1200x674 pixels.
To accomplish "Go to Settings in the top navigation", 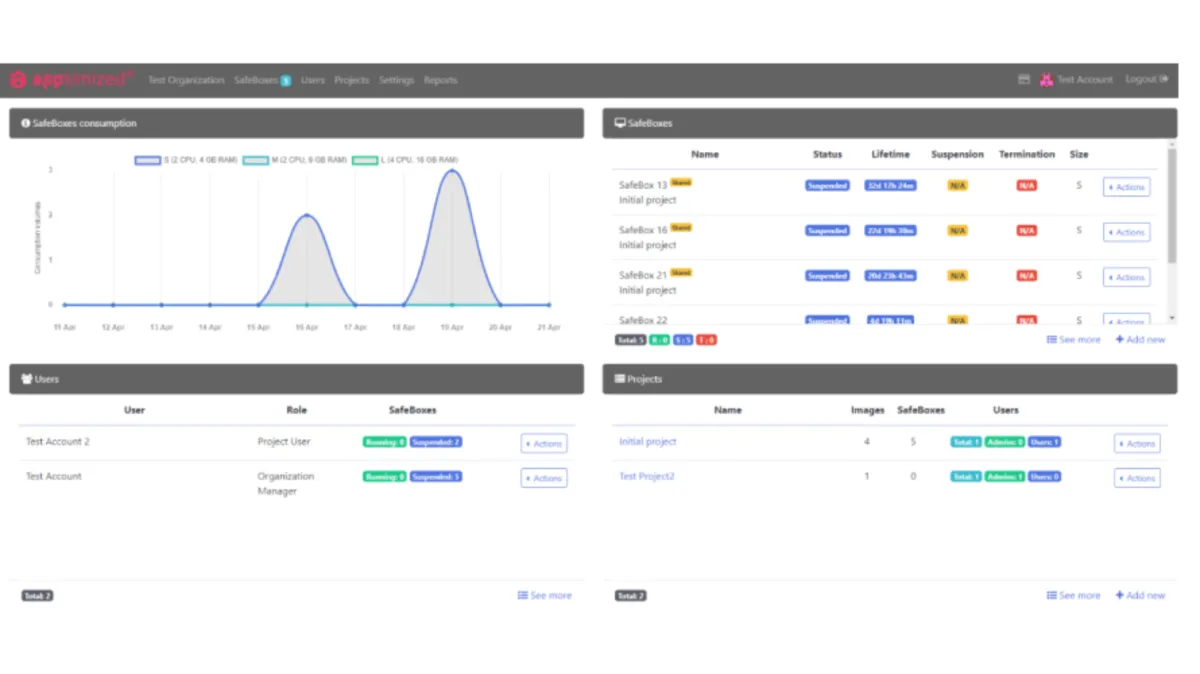I will pos(396,80).
